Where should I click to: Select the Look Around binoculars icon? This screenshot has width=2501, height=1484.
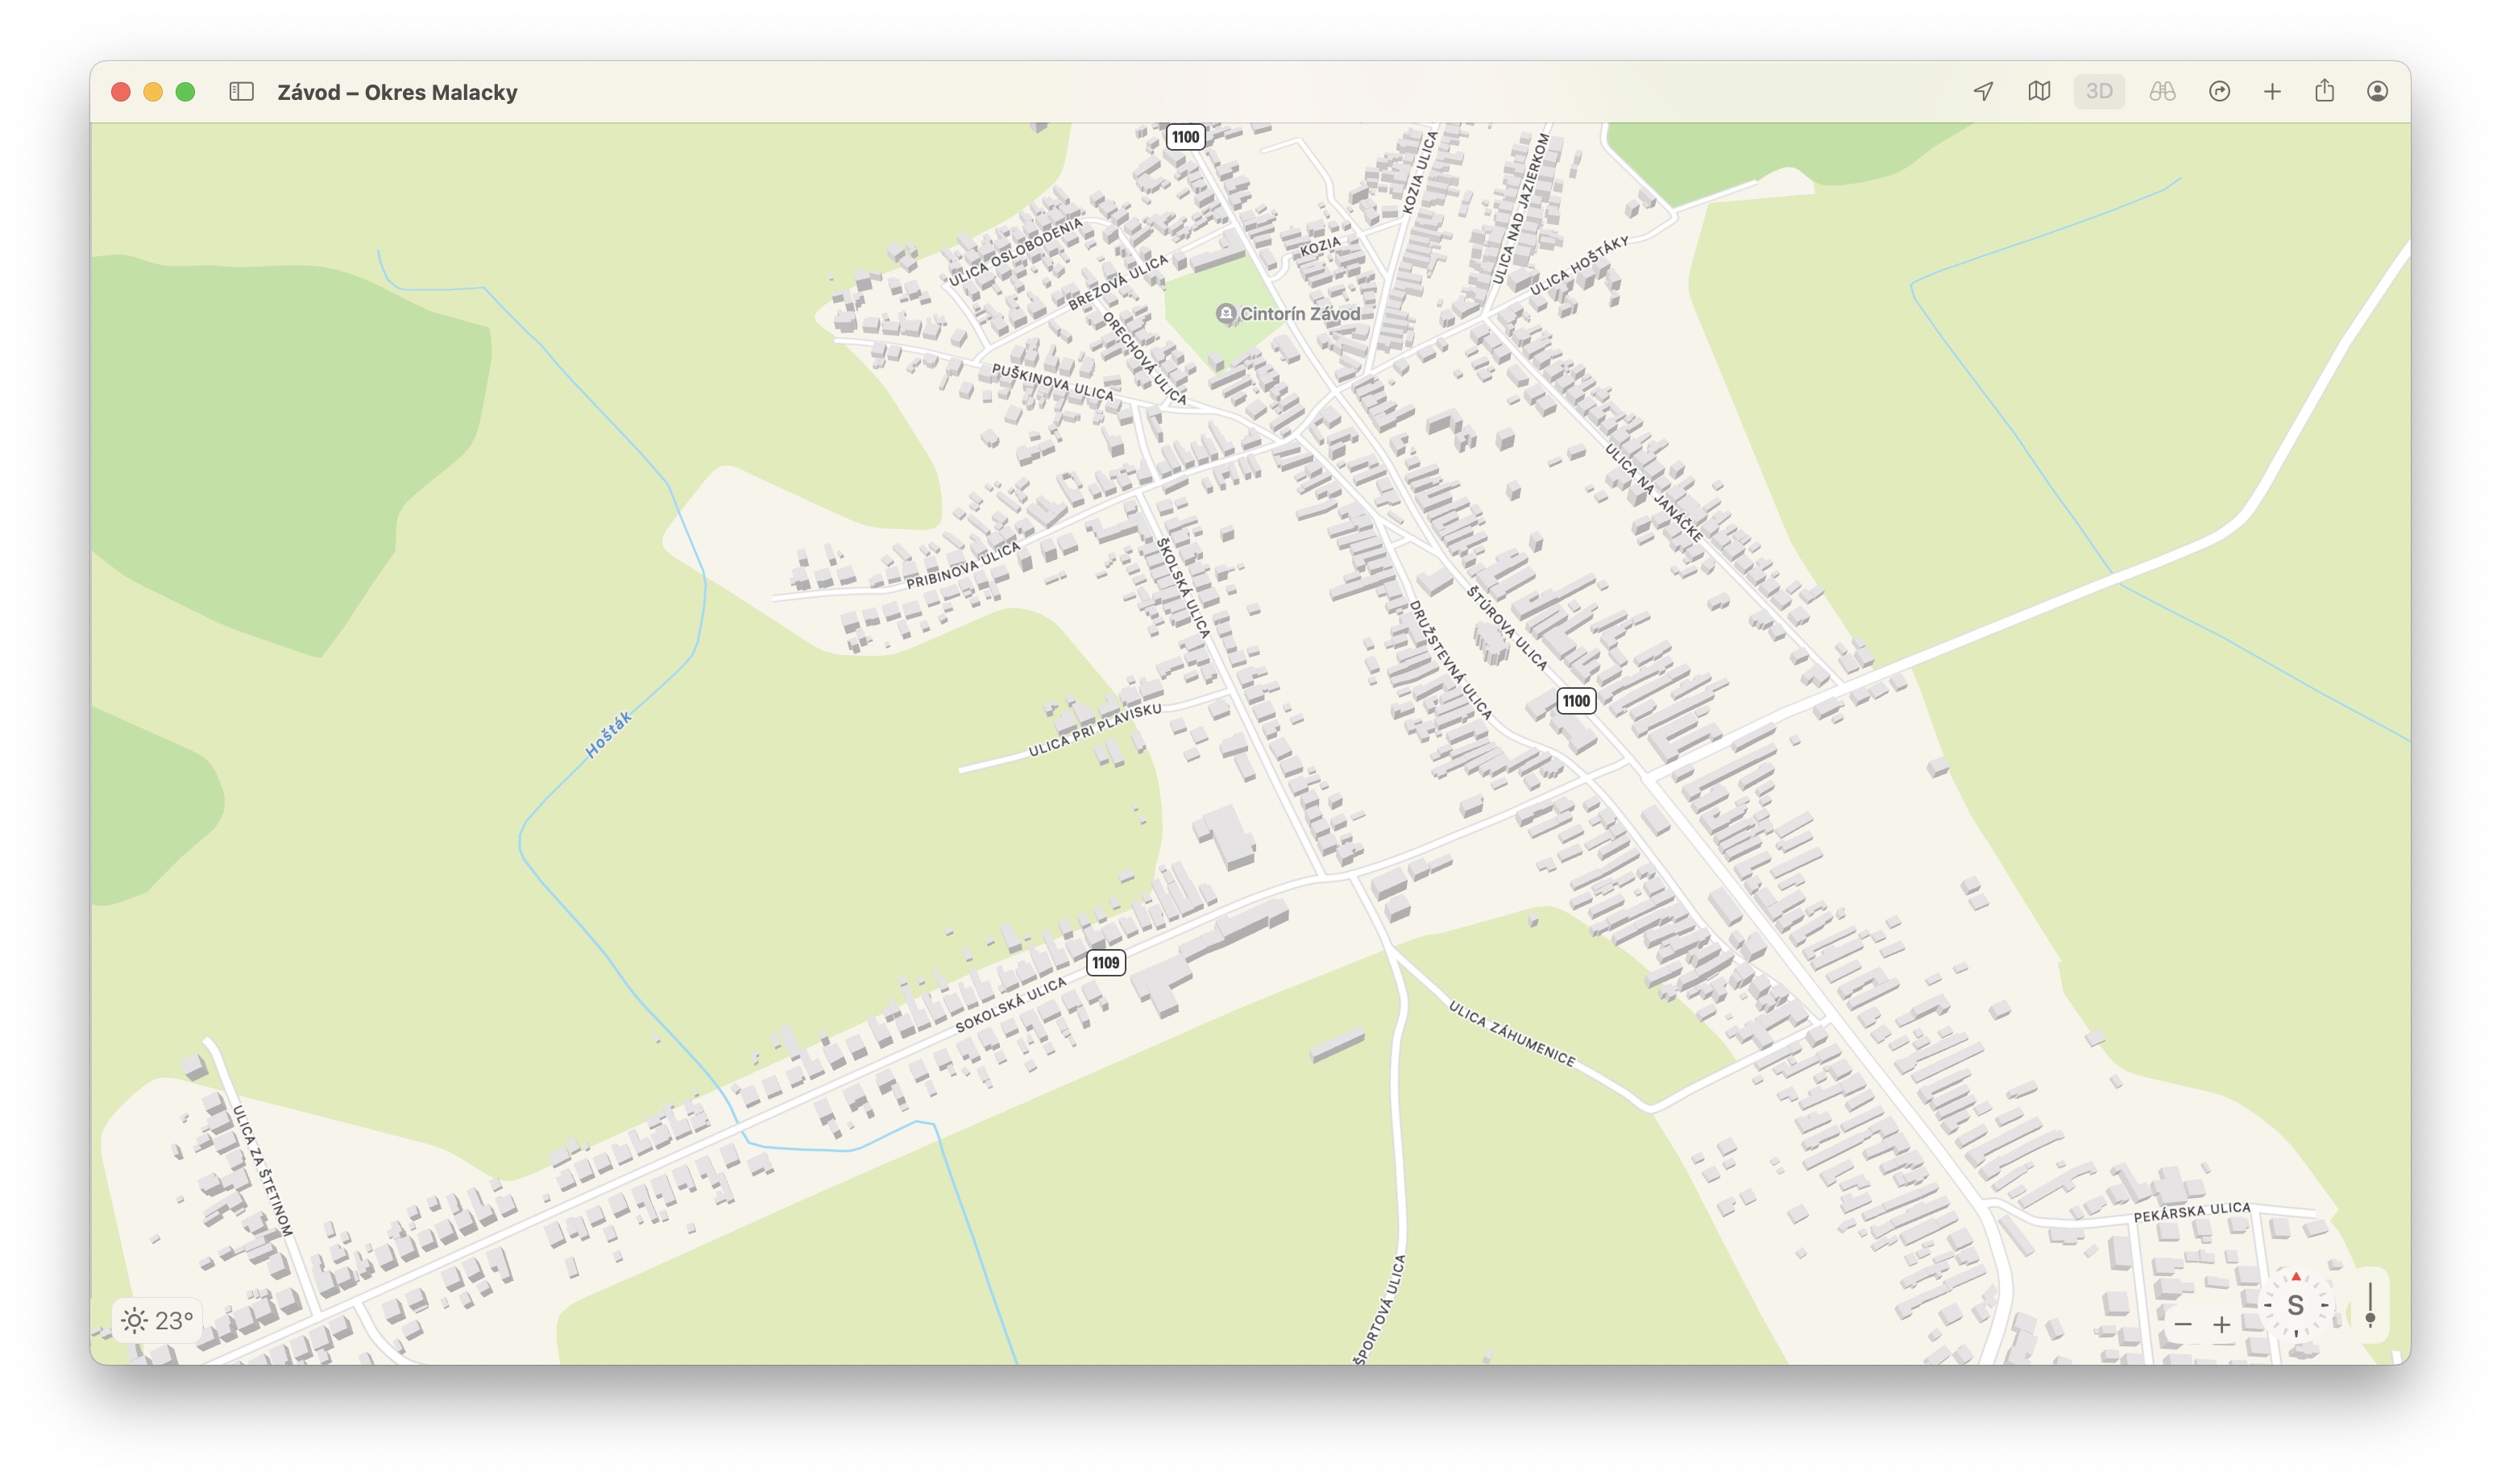click(2160, 91)
